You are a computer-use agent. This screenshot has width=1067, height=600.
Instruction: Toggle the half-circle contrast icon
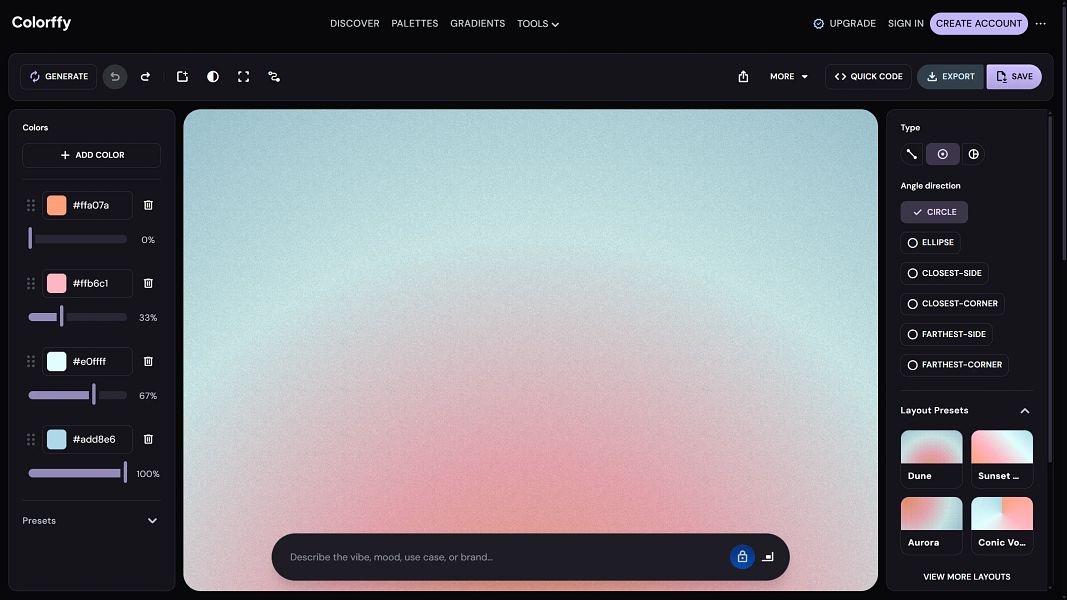pyautogui.click(x=213, y=77)
